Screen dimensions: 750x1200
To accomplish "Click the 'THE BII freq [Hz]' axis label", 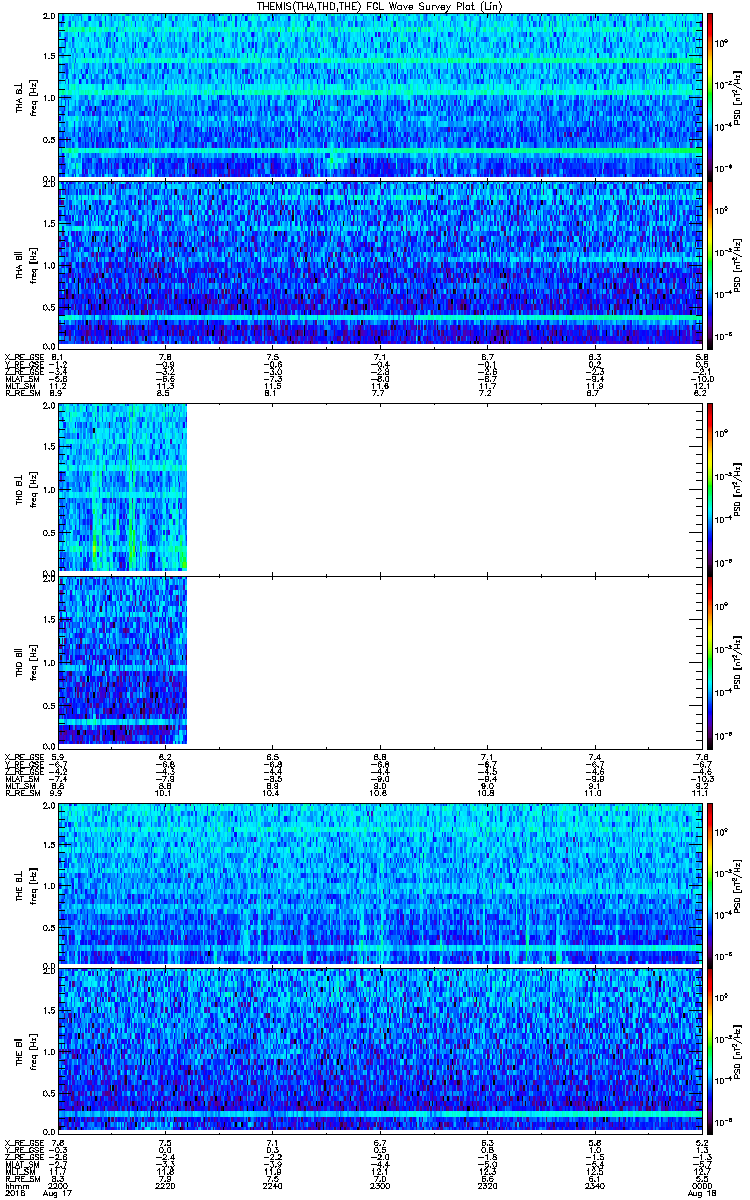I will [x=26, y=1050].
